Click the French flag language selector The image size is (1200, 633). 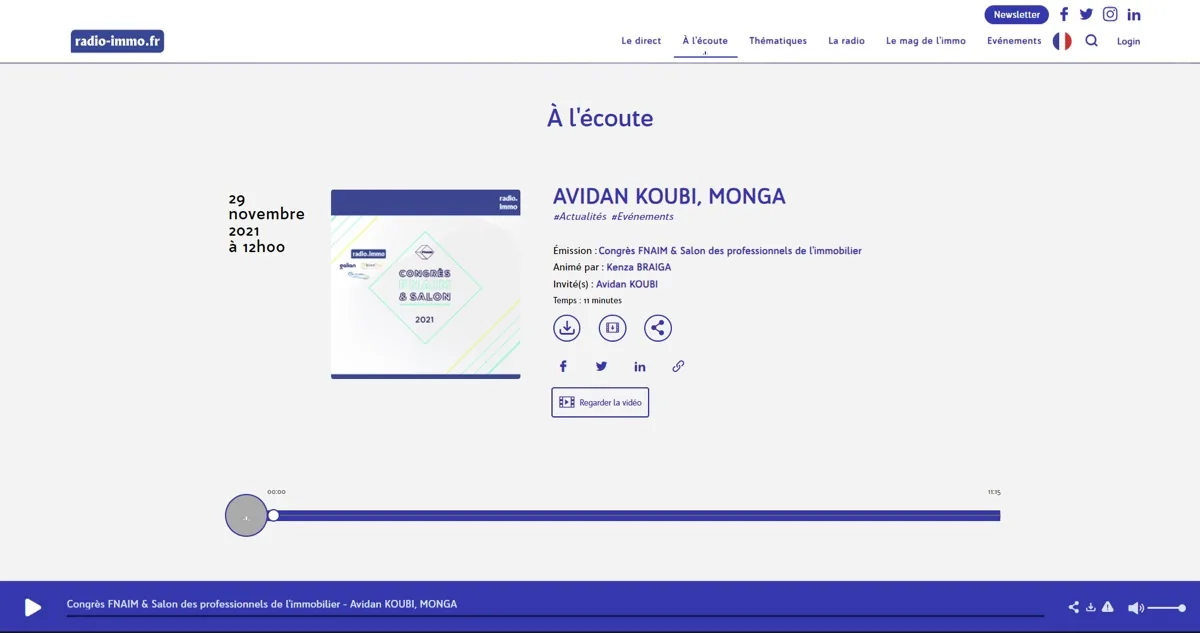coord(1062,41)
